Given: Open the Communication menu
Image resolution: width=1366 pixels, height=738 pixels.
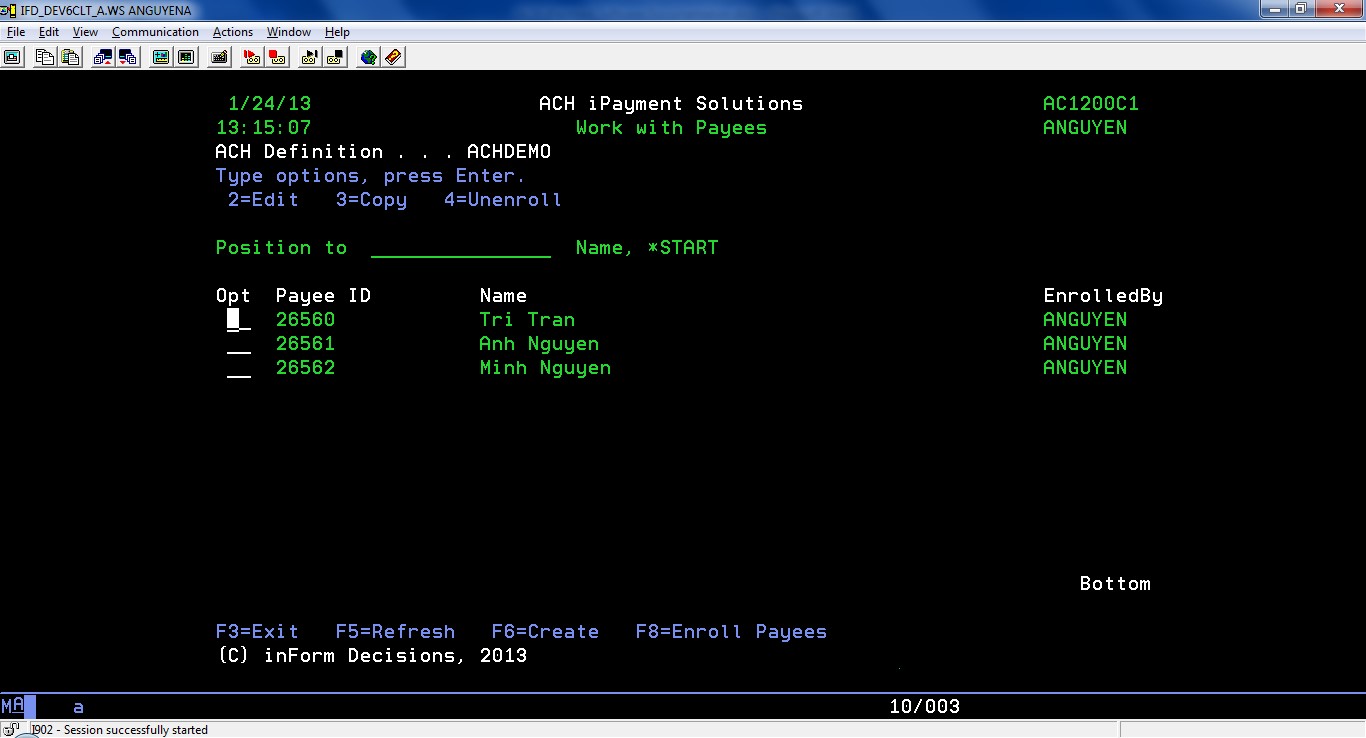Looking at the screenshot, I should [x=155, y=32].
